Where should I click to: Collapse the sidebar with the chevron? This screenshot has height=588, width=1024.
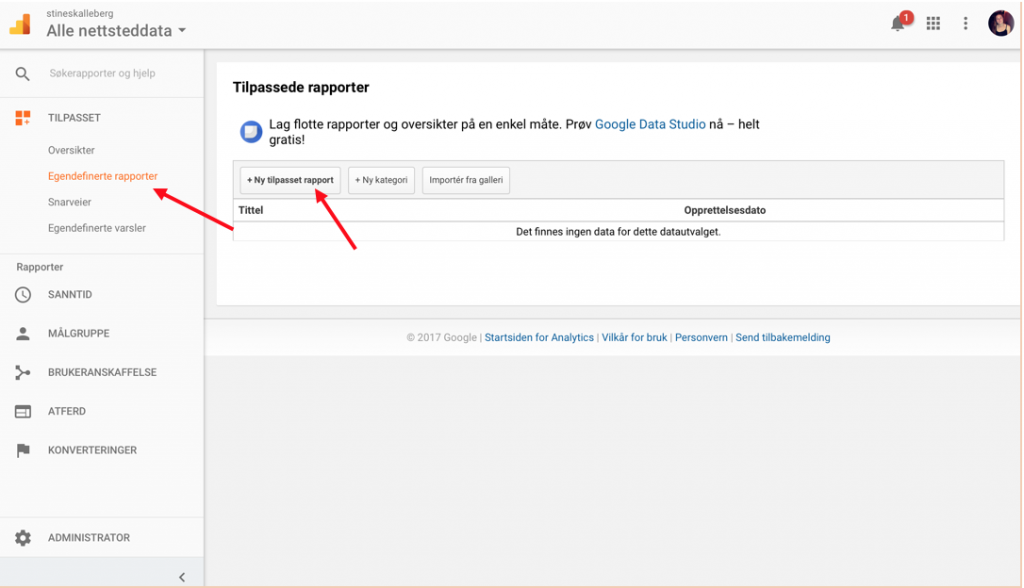(x=182, y=577)
